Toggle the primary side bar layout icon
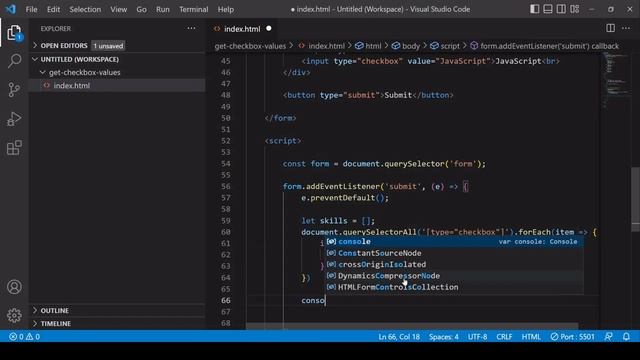This screenshot has height=360, width=640. coord(534,9)
